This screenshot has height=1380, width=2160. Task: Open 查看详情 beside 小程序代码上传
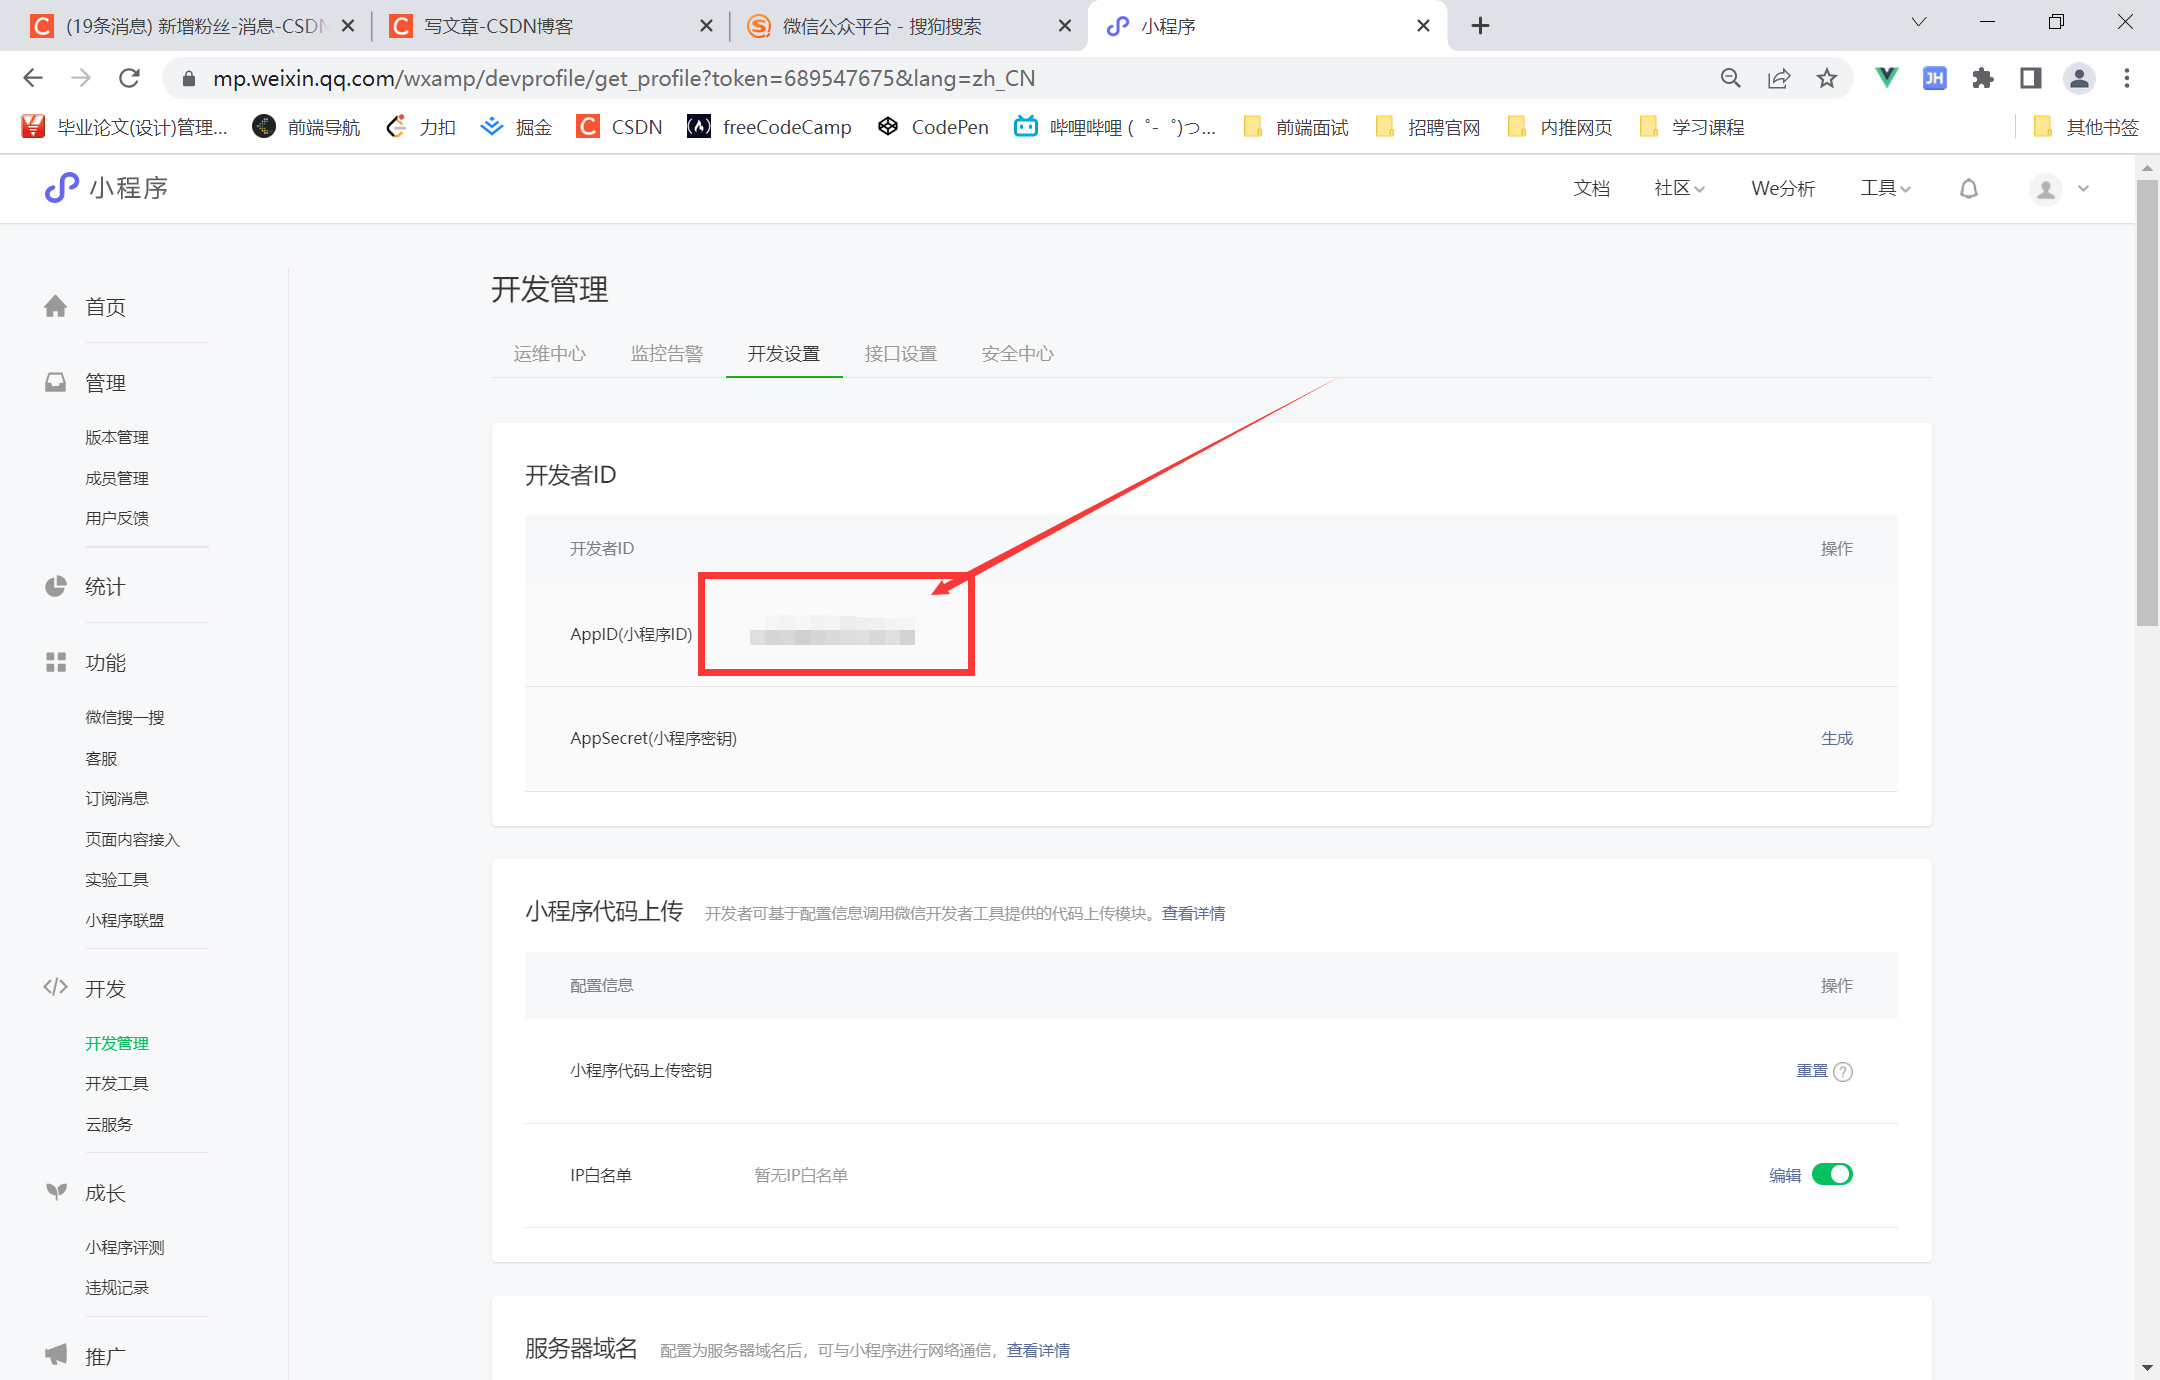[1193, 913]
